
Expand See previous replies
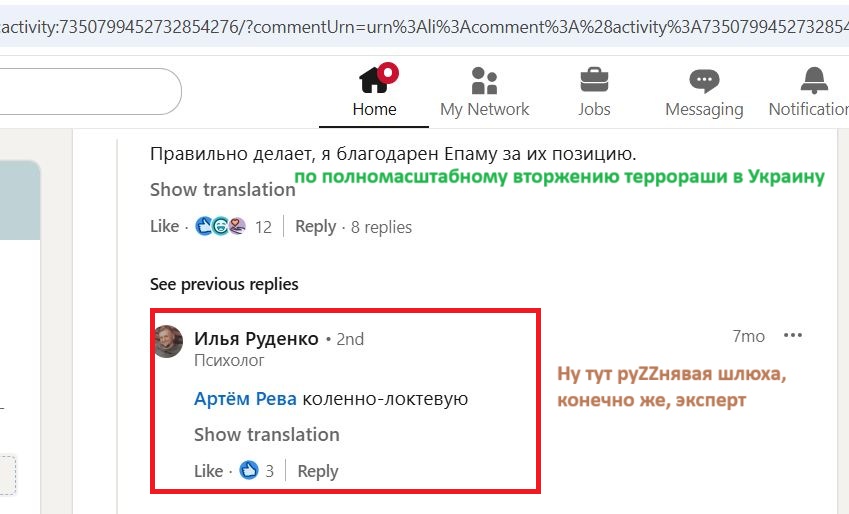click(x=224, y=284)
